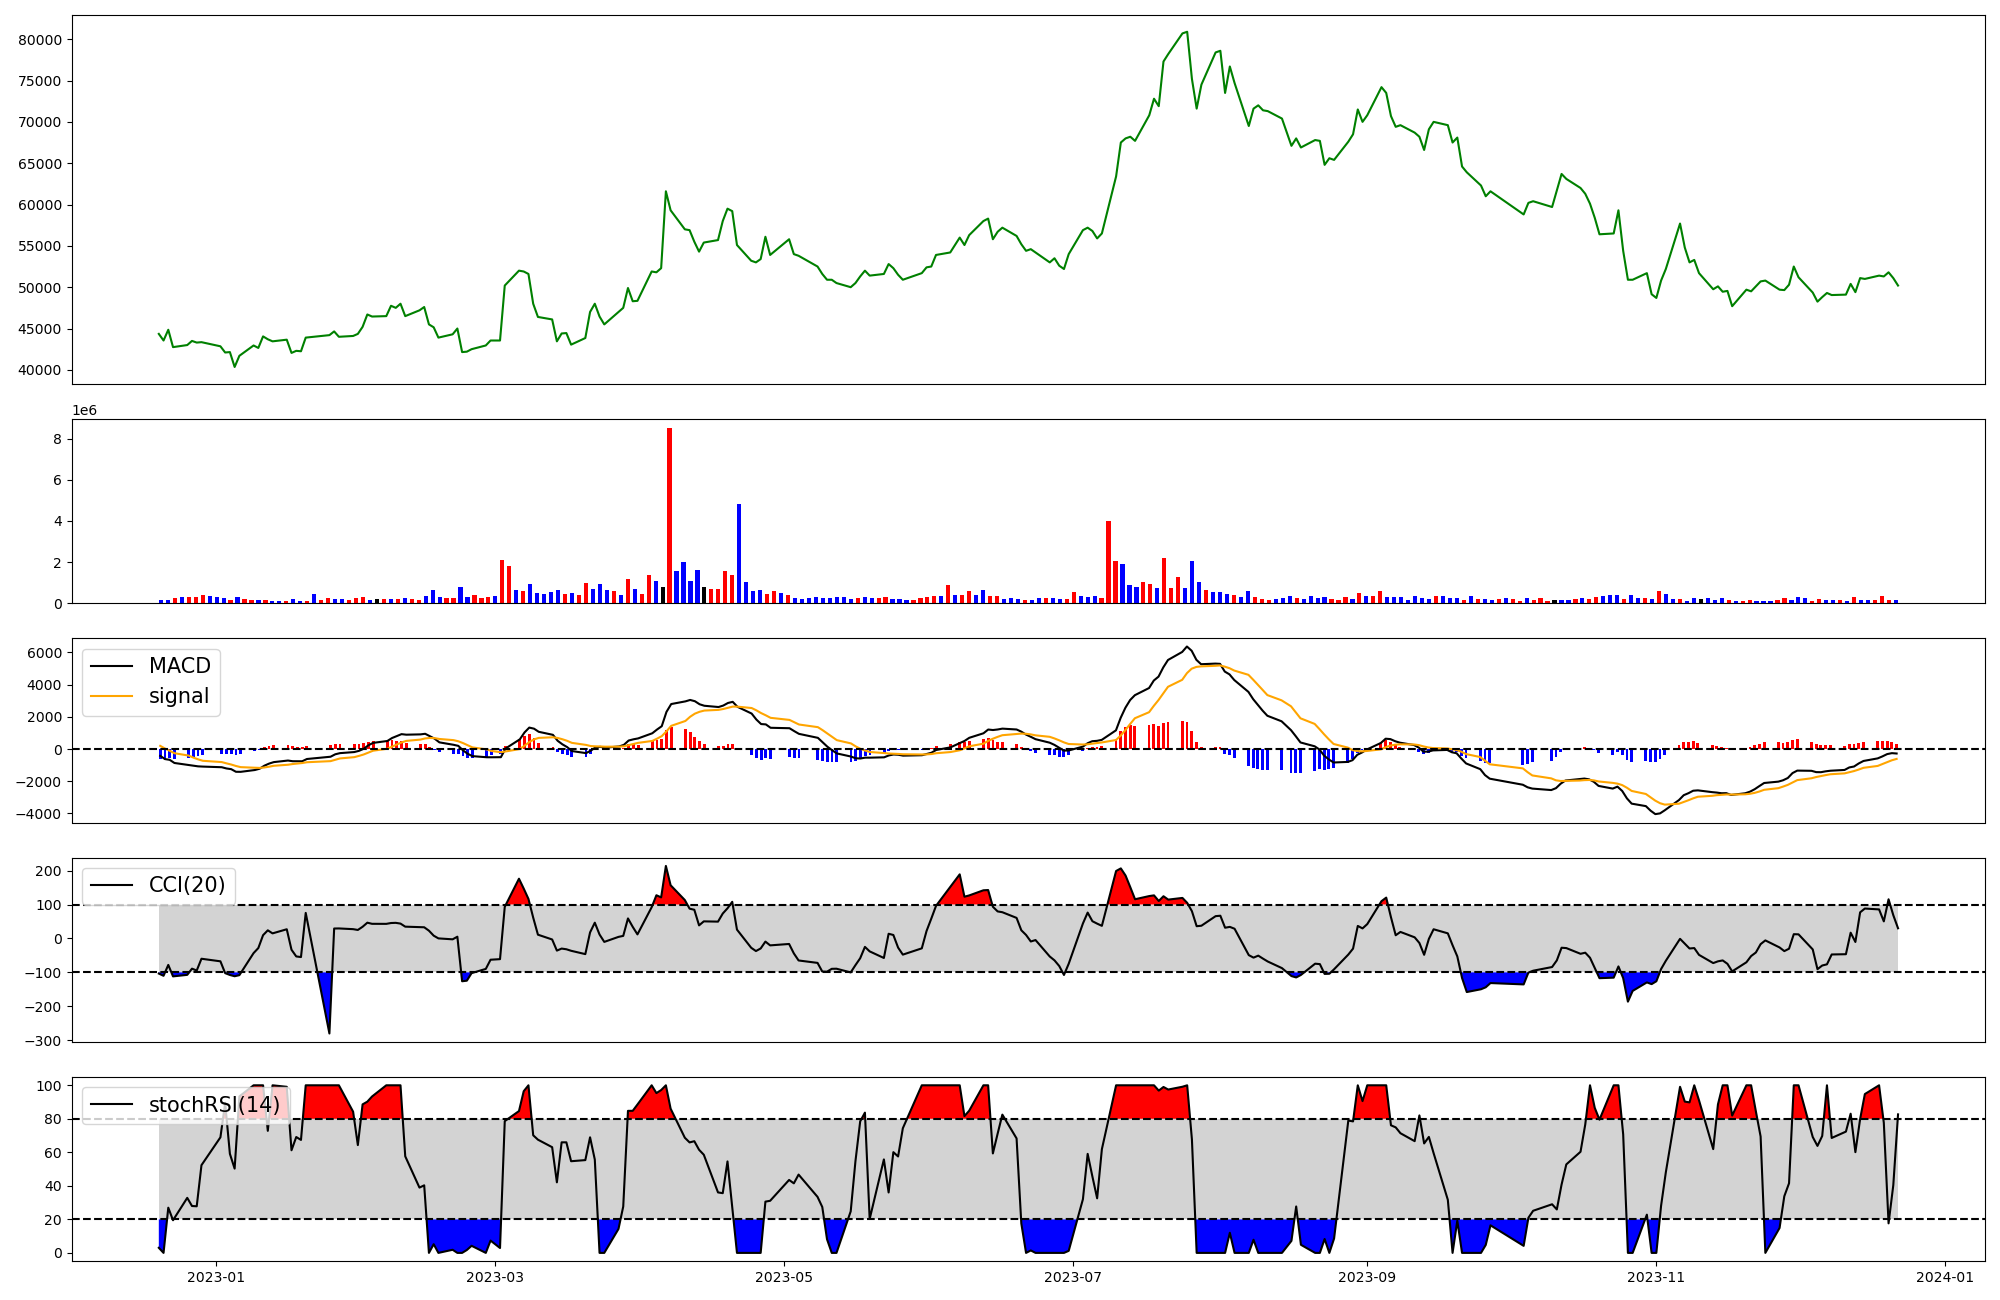The image size is (2000, 1300).
Task: Click the 2023-09 date axis label
Action: tap(1366, 1276)
